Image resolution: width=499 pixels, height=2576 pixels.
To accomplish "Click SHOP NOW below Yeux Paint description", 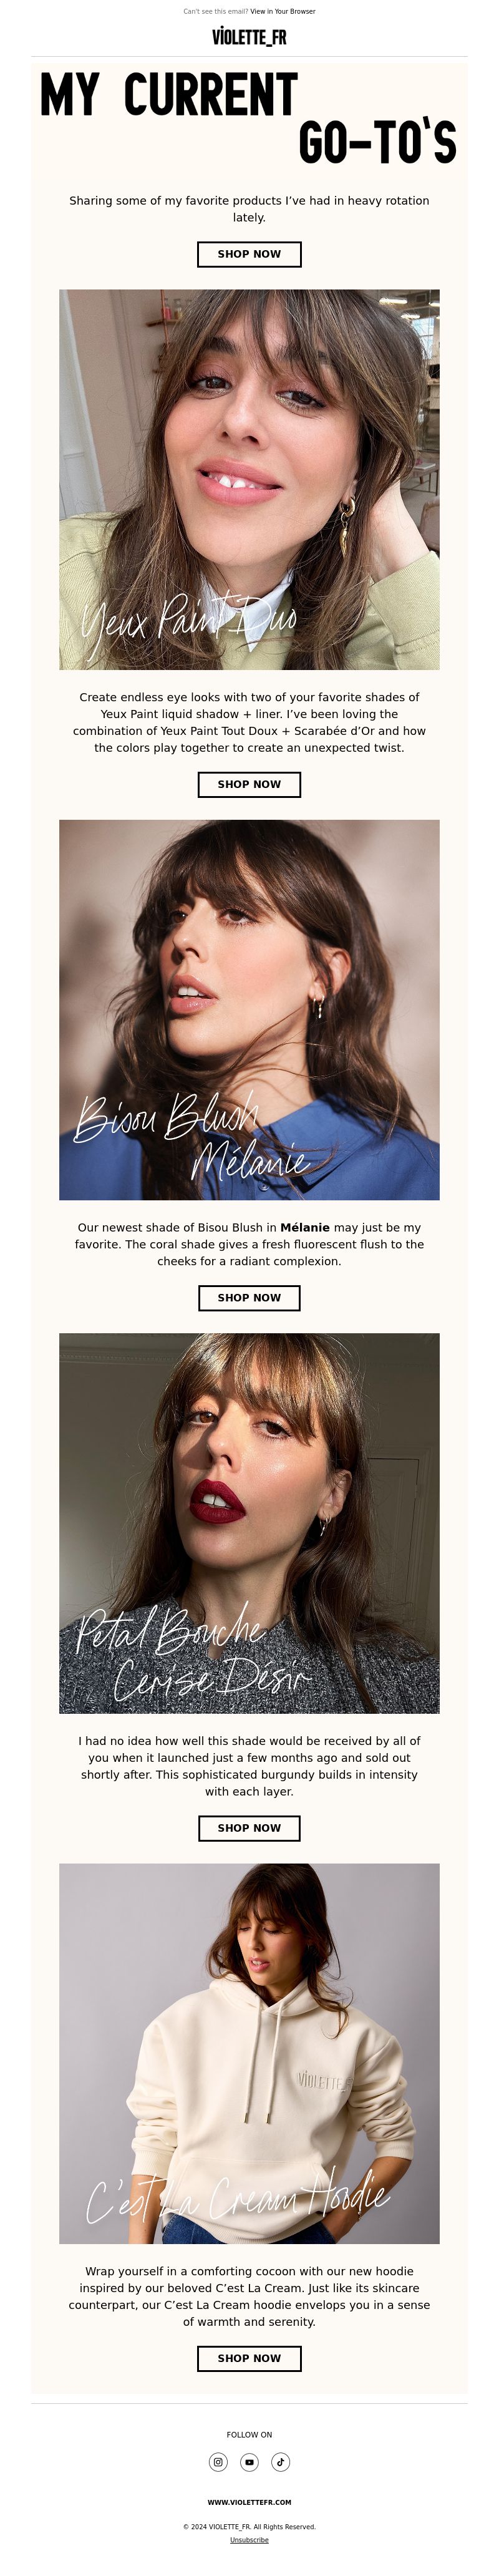I will 249,784.
